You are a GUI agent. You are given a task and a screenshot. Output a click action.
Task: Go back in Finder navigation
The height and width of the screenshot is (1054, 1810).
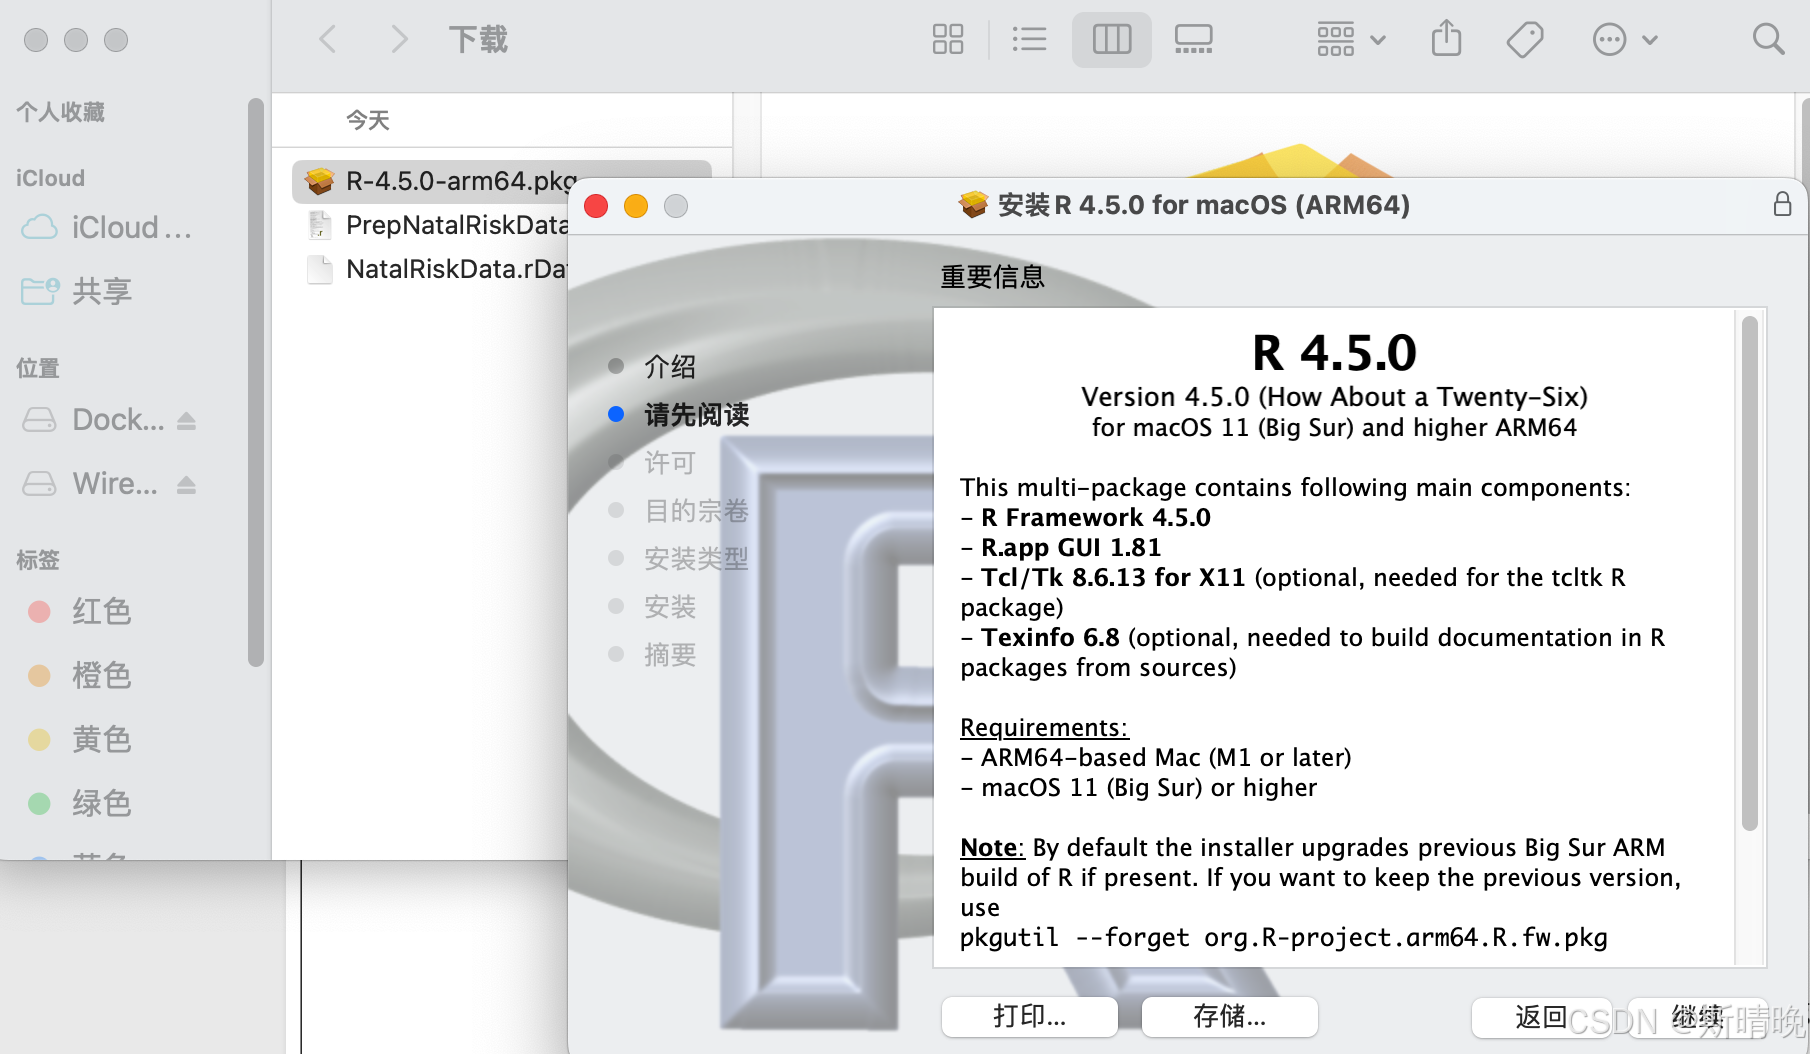[327, 40]
